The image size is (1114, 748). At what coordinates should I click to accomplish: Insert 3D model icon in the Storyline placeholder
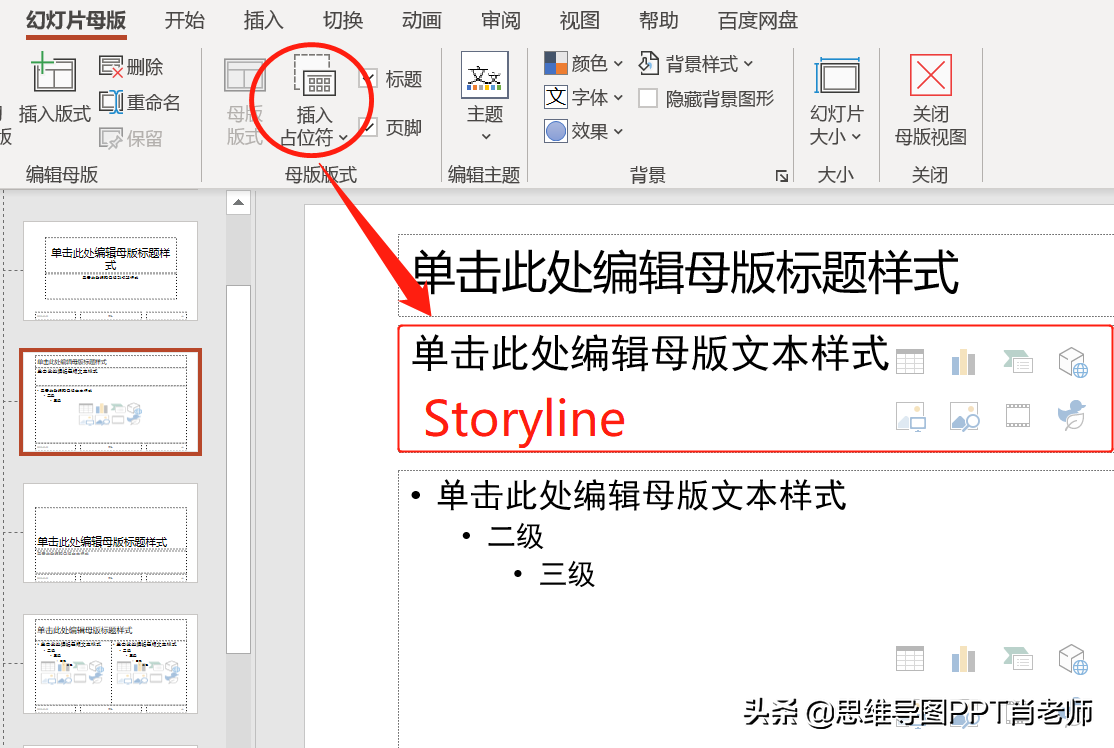point(1073,362)
